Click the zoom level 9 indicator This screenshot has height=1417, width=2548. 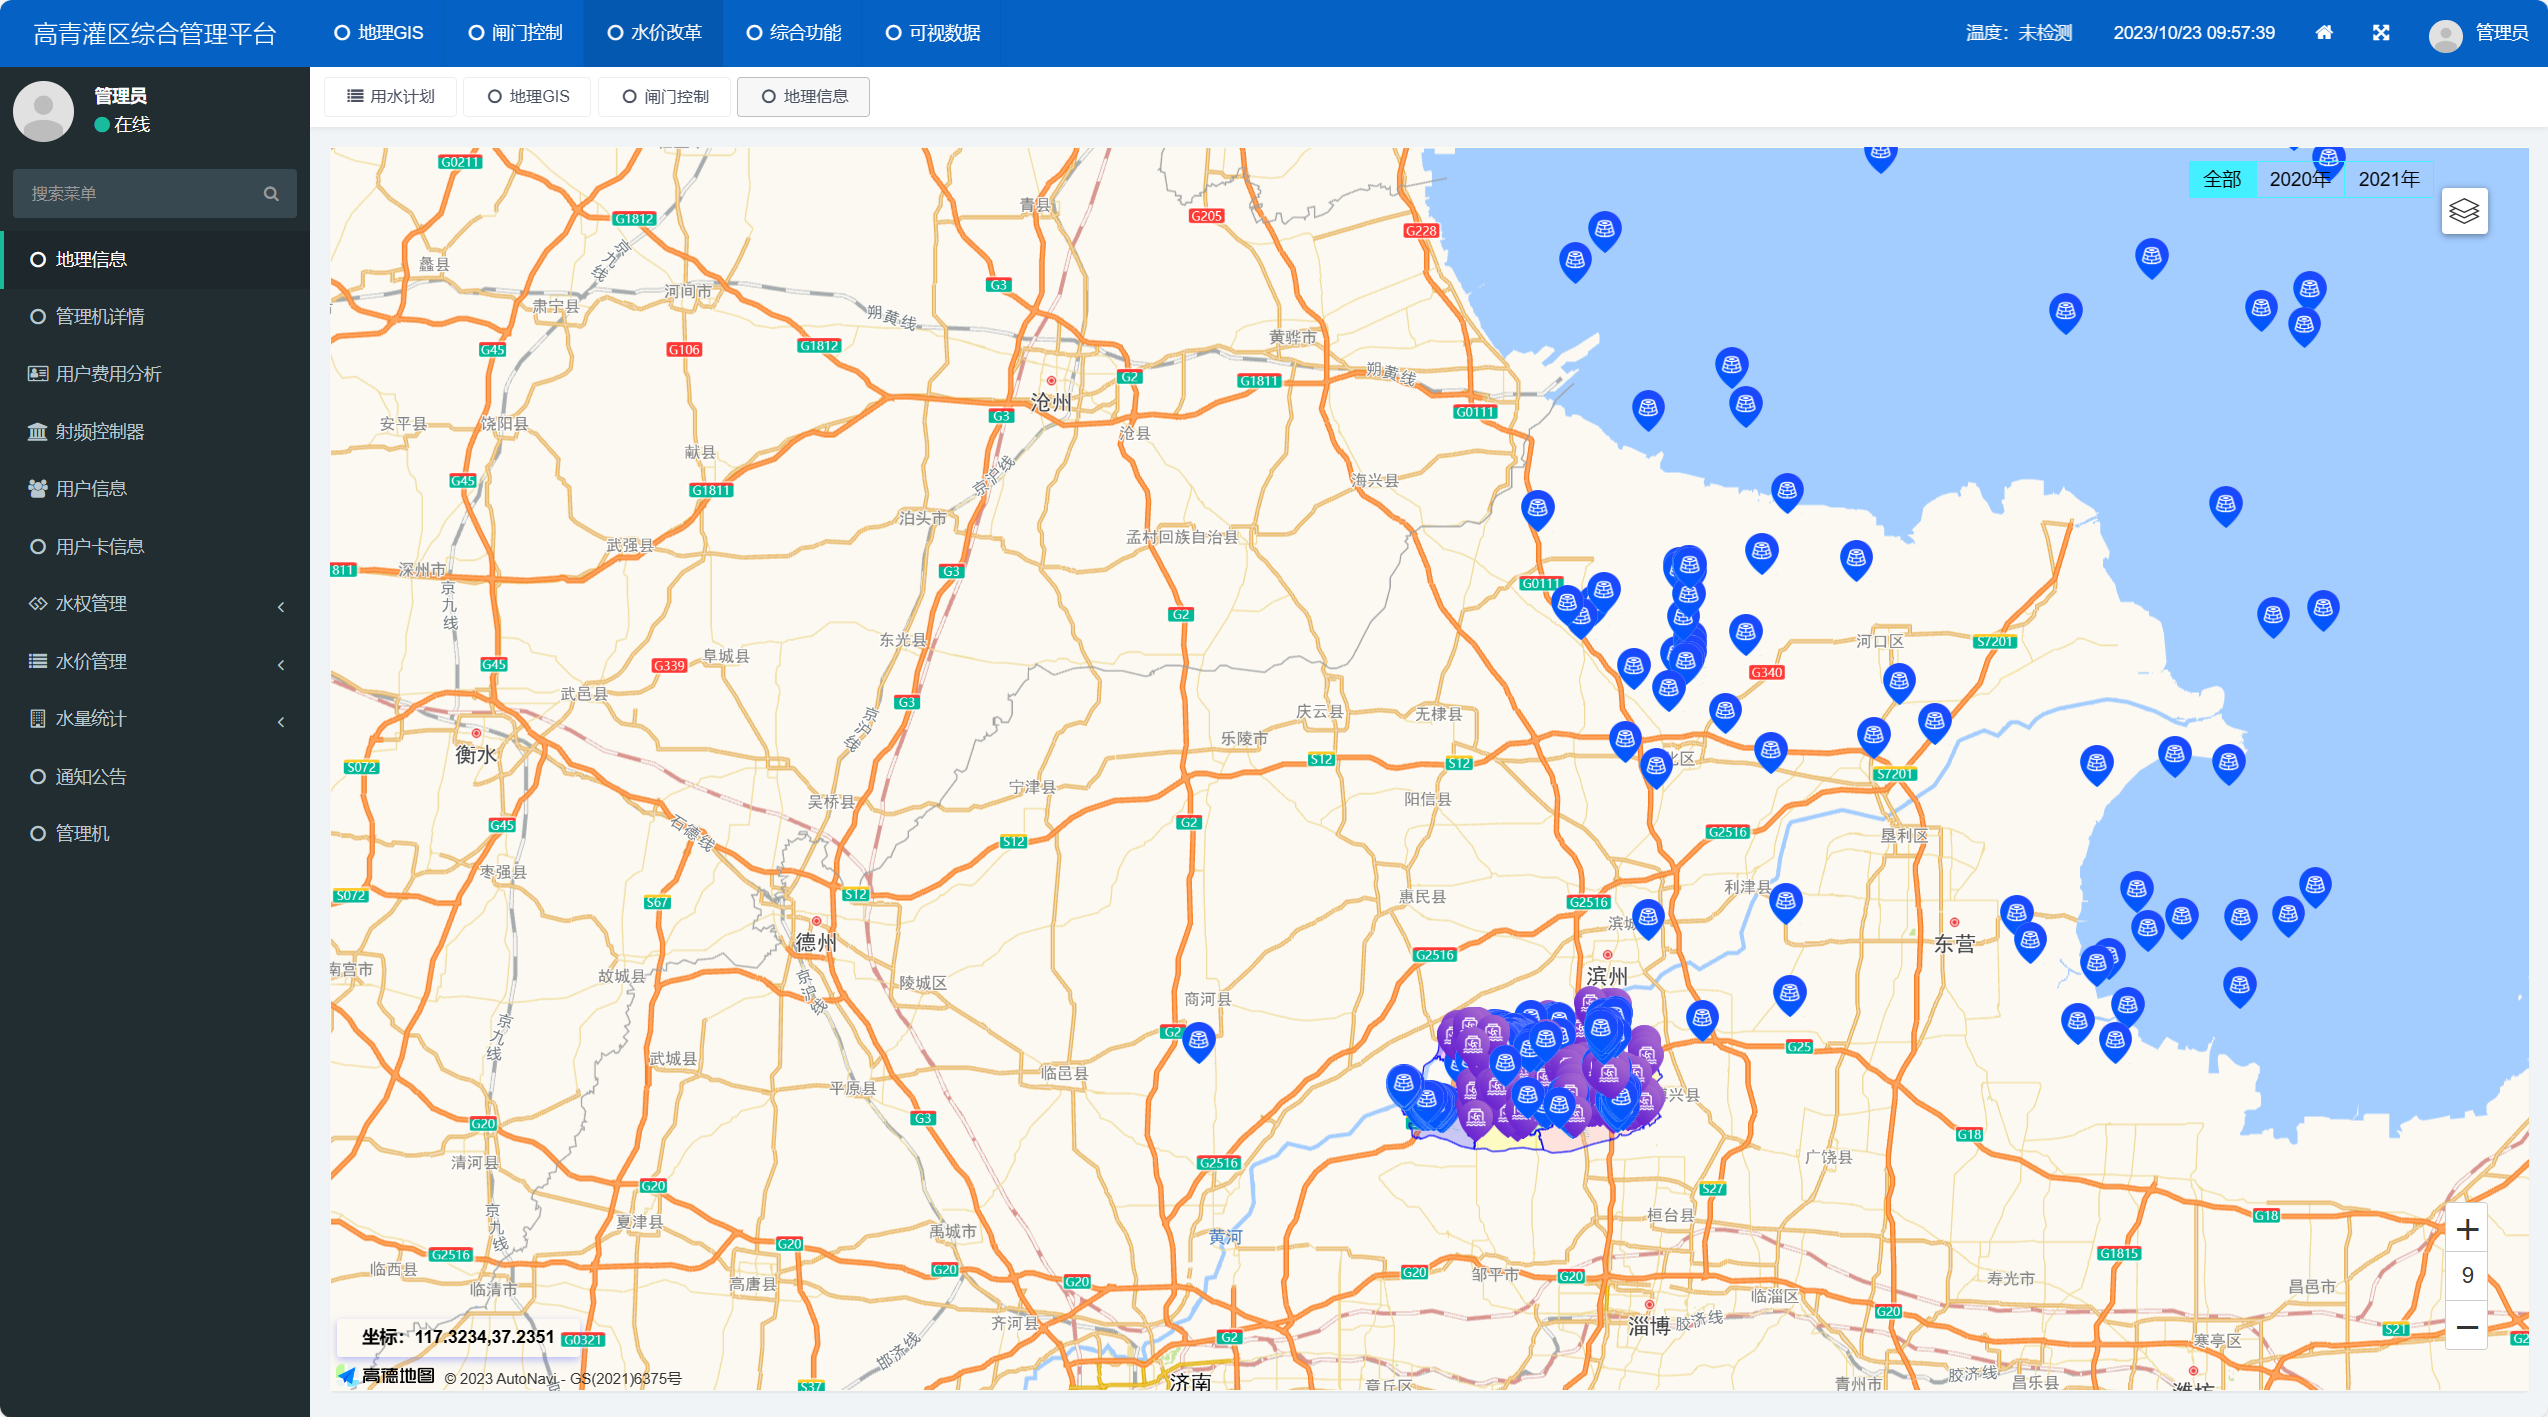(2466, 1276)
